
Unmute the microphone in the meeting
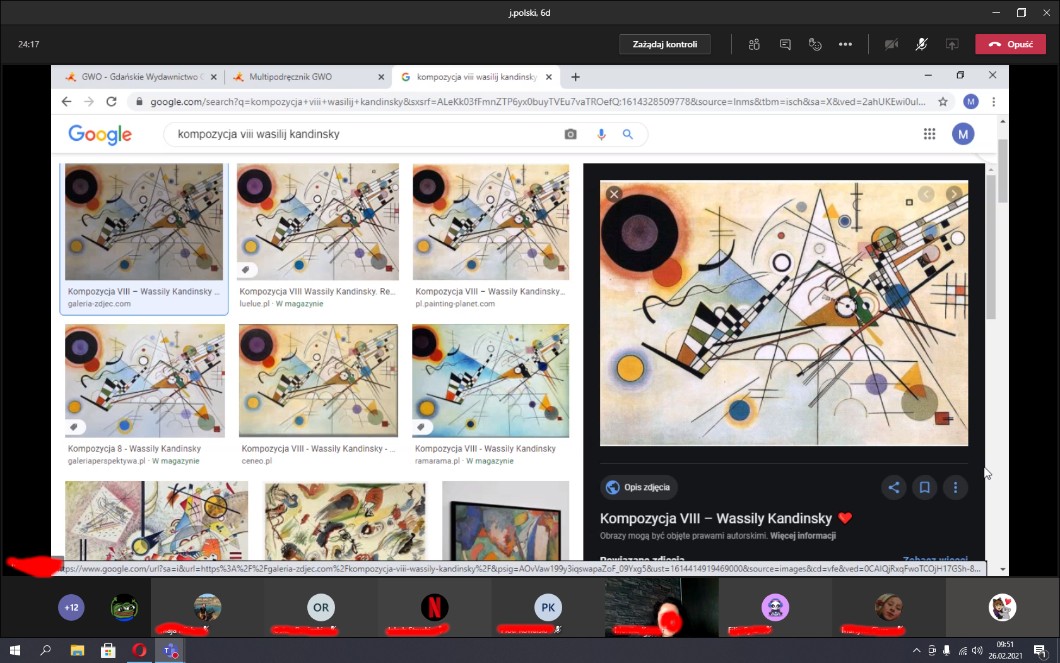[921, 44]
